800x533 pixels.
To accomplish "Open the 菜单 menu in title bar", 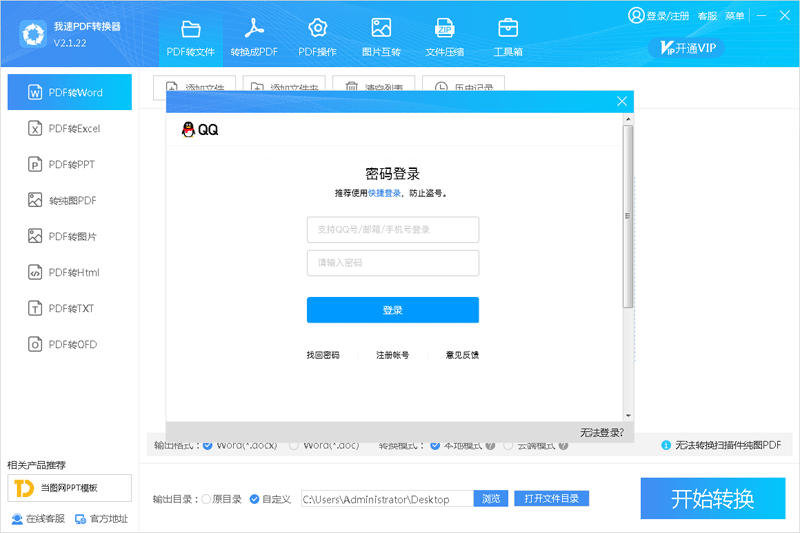I will pos(735,16).
